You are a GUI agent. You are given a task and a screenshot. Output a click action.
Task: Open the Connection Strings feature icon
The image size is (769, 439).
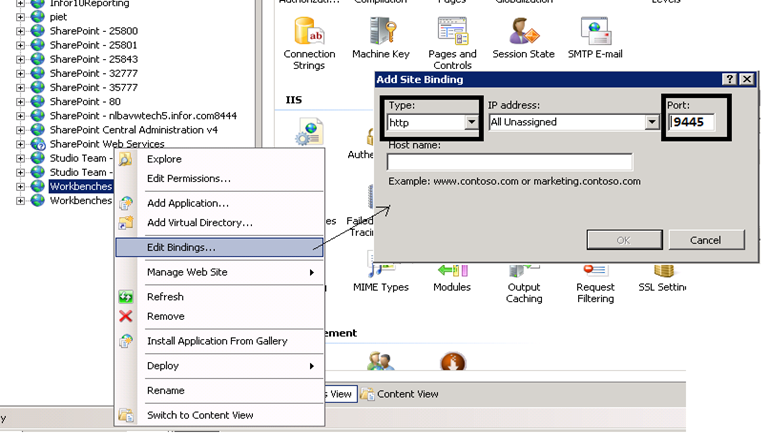coord(309,32)
